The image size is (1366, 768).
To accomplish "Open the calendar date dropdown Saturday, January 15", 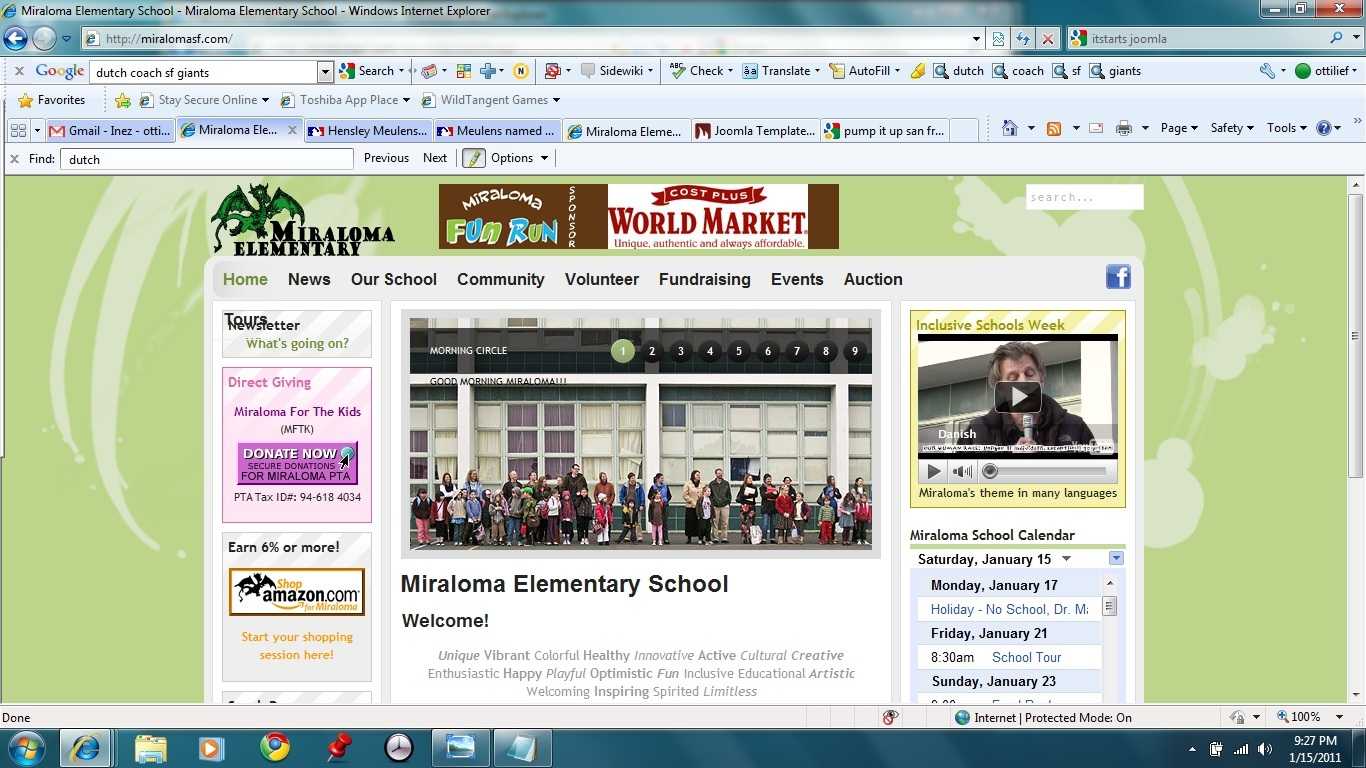I will (1066, 559).
